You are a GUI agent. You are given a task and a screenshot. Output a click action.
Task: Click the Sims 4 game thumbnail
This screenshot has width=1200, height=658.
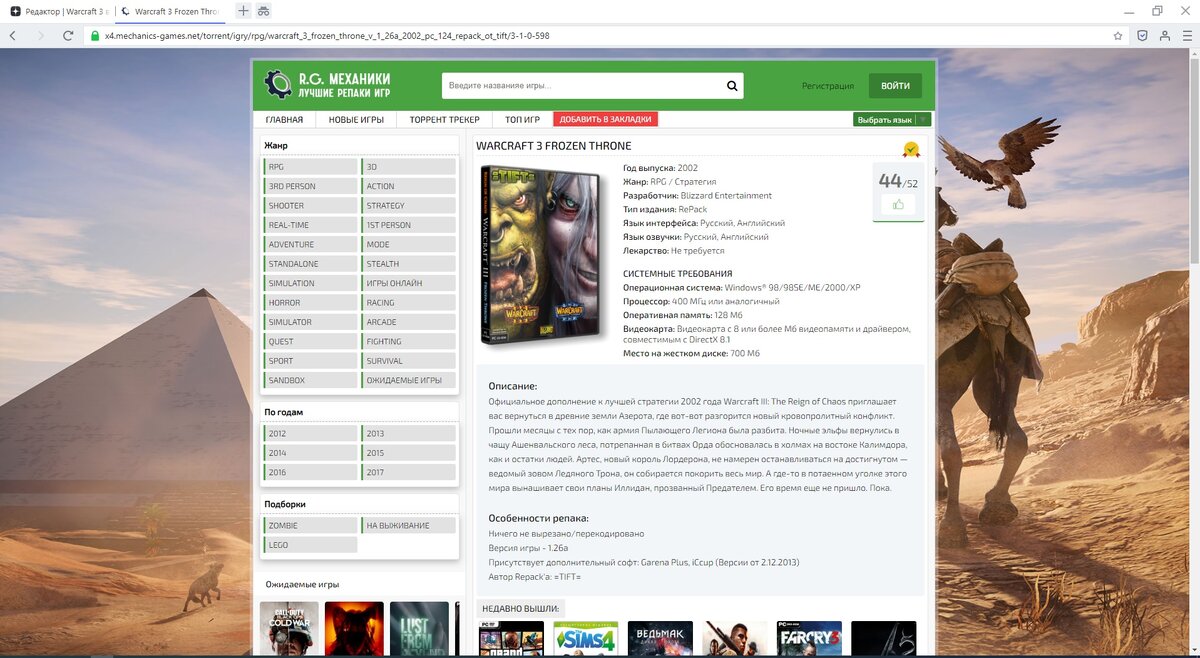(x=585, y=638)
